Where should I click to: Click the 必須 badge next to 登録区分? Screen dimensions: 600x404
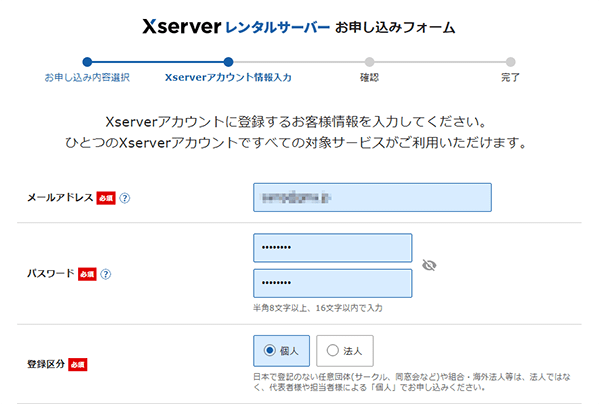pos(78,364)
